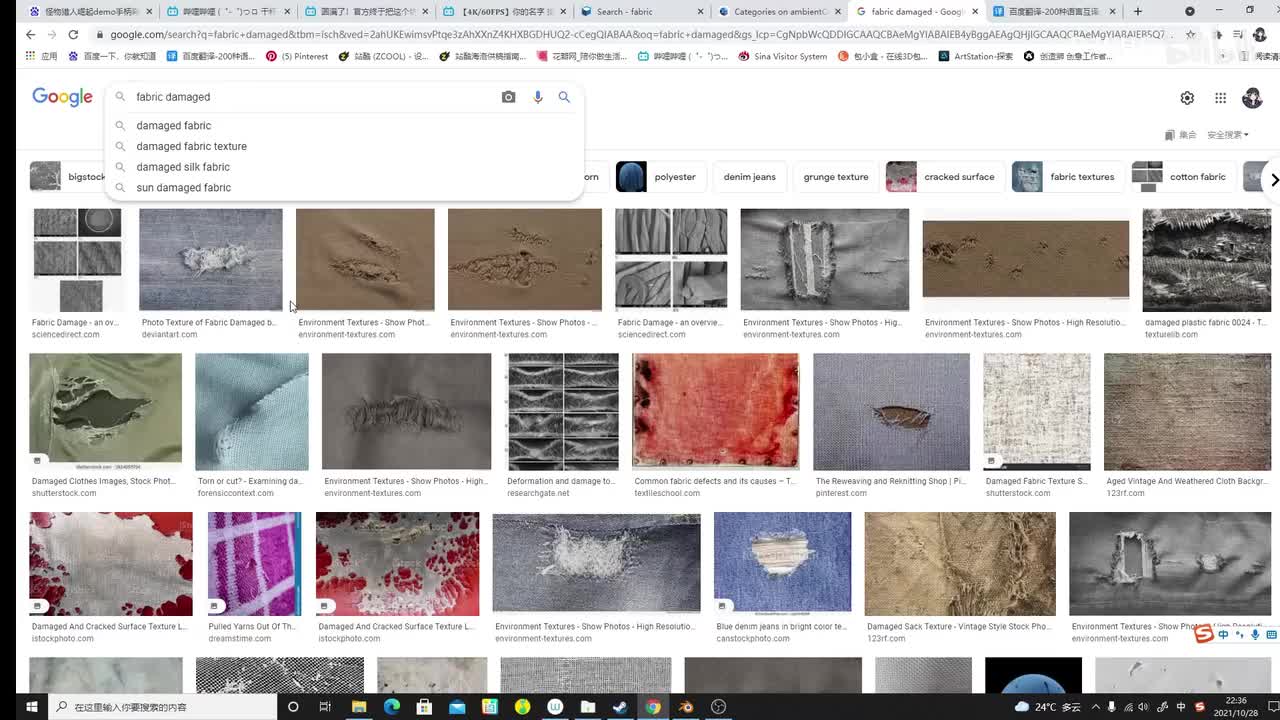The image size is (1280, 720).
Task: Reload the page with the refresh icon
Action: click(x=73, y=34)
